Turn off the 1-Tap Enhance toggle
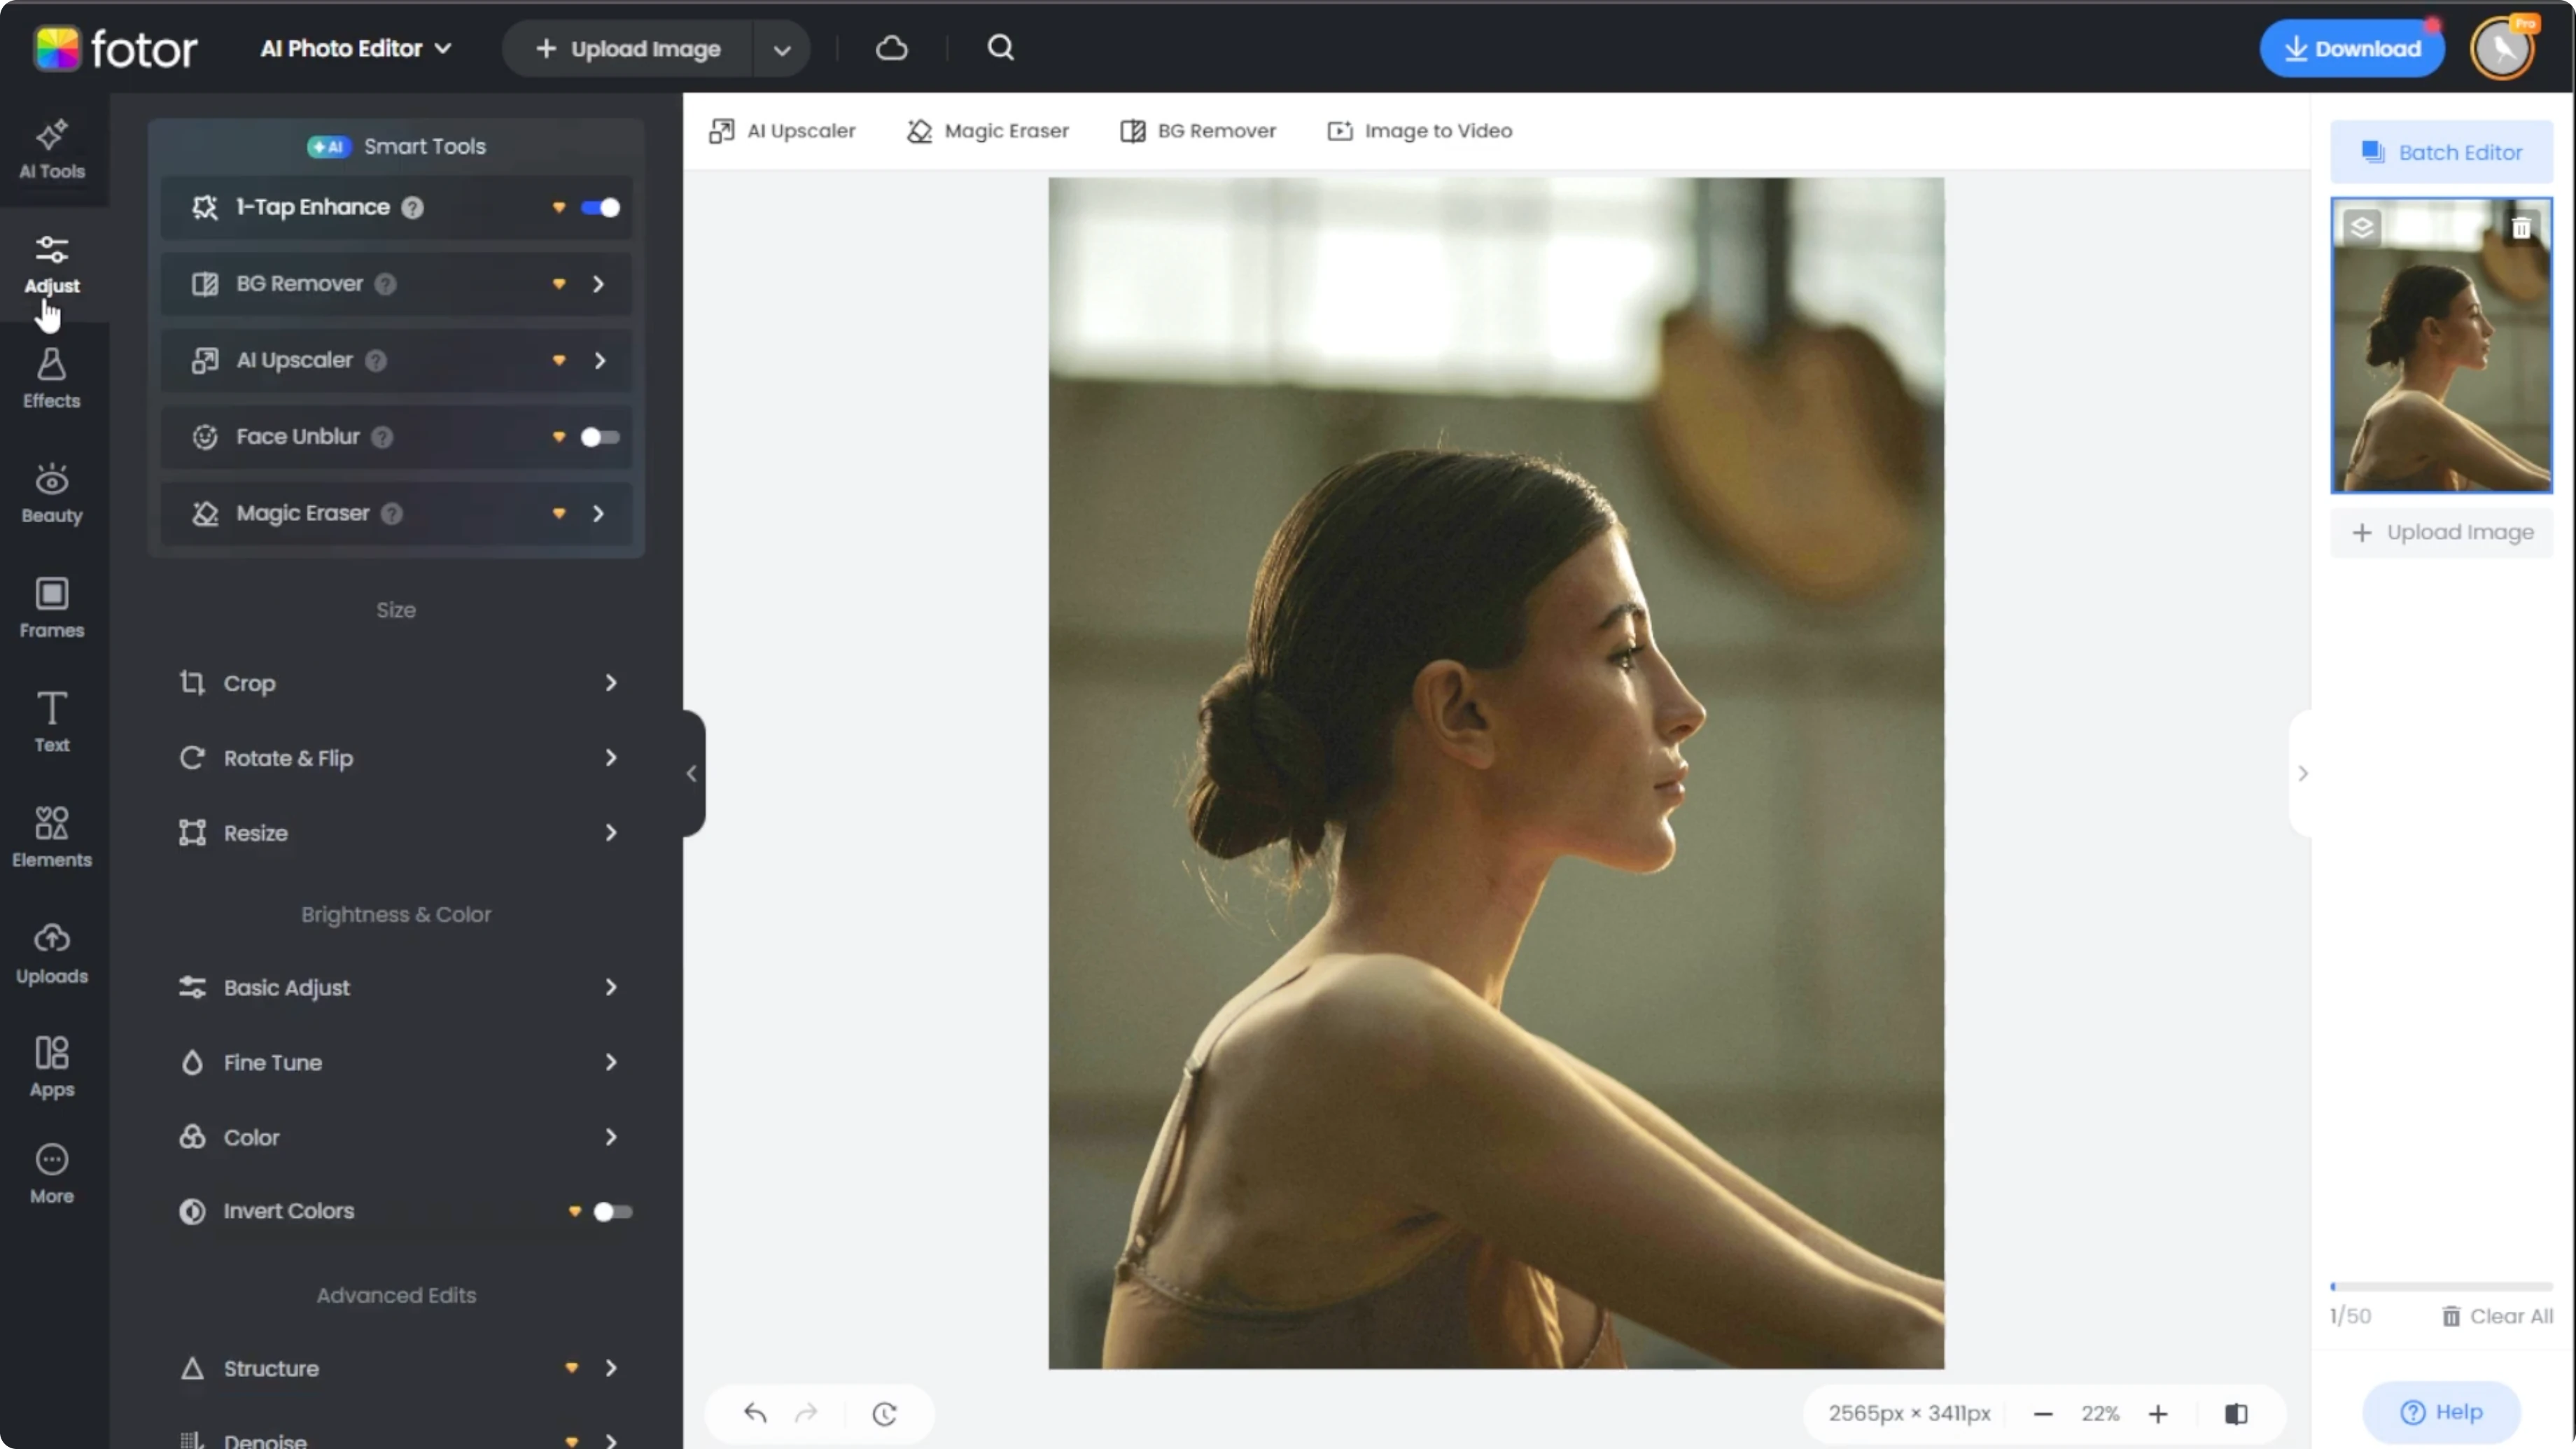2576x1449 pixels. point(600,207)
